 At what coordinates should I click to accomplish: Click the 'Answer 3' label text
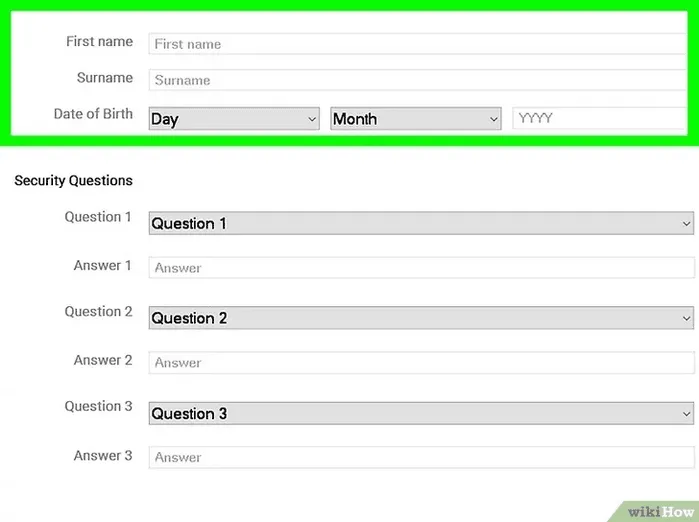pos(103,456)
